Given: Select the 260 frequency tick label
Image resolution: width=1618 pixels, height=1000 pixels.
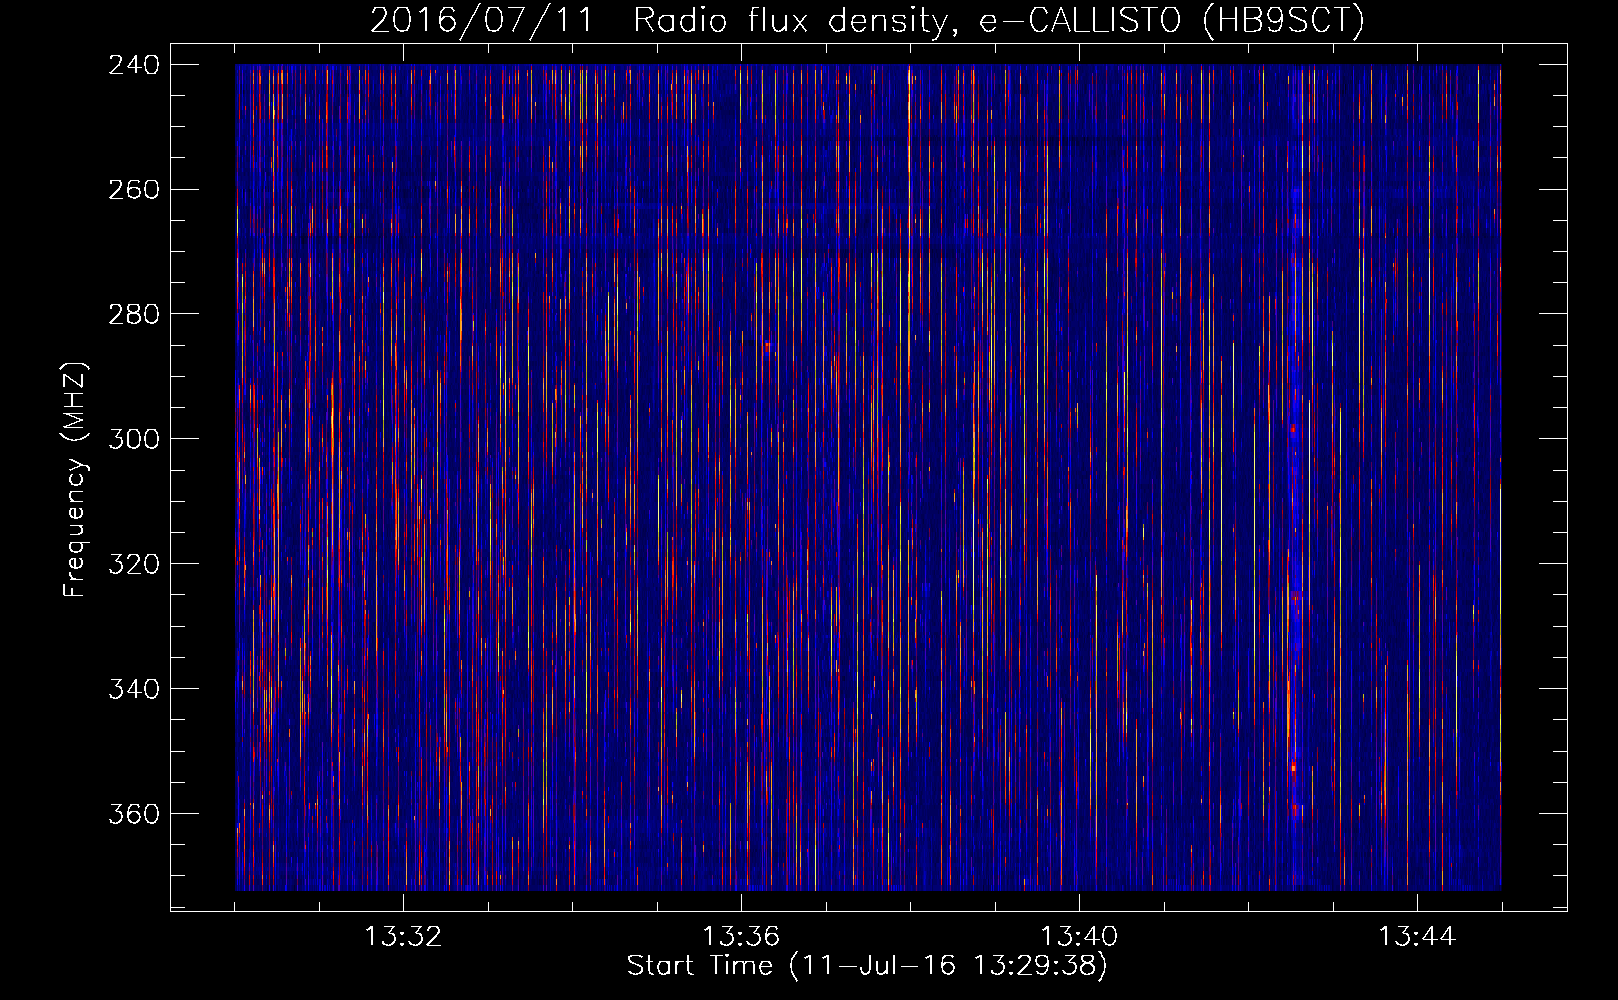Looking at the screenshot, I should coord(134,190).
